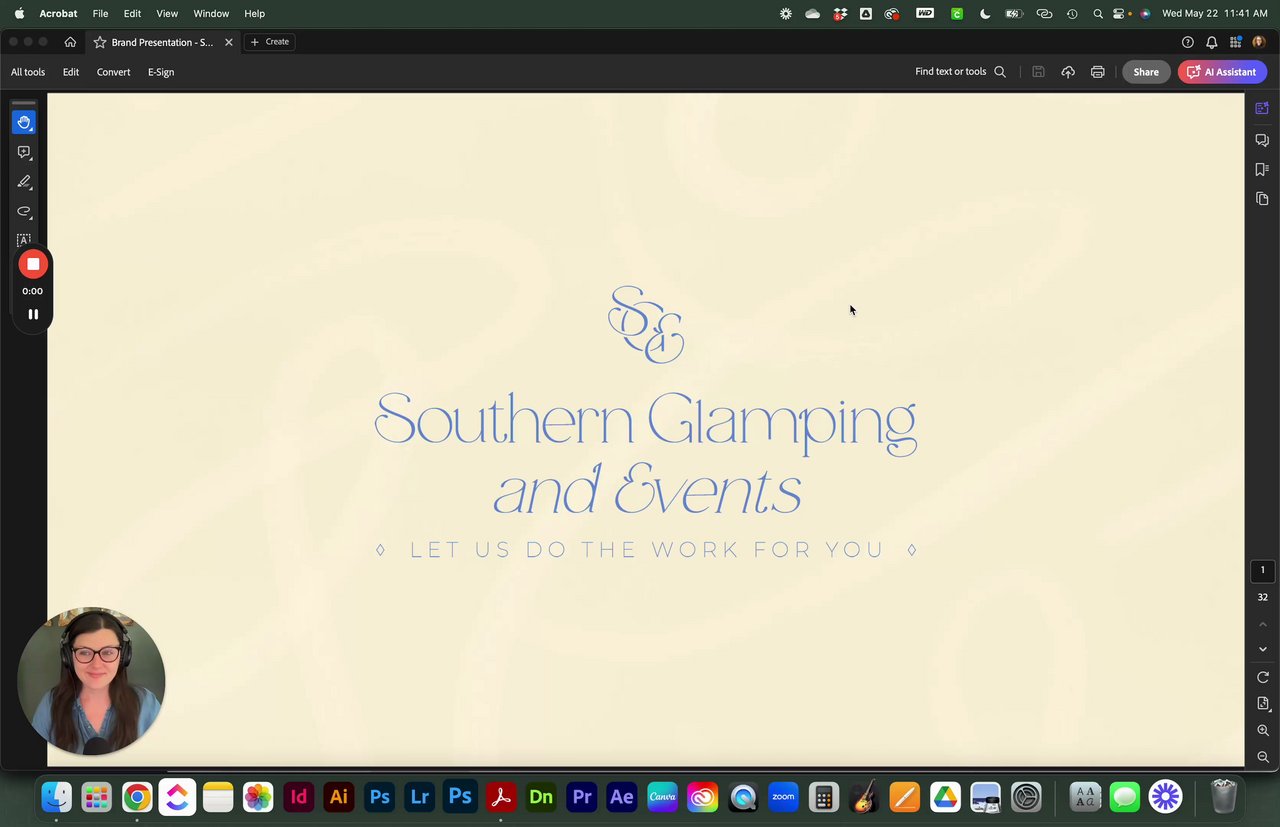1280x827 pixels.
Task: Open the user profile avatar
Action: click(x=1259, y=42)
